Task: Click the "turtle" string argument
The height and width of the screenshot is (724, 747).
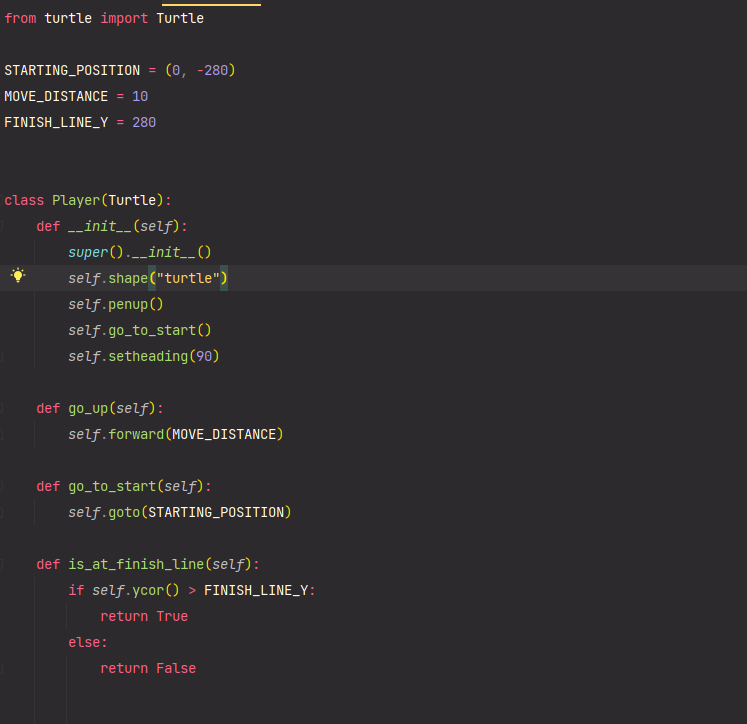Action: [x=188, y=278]
